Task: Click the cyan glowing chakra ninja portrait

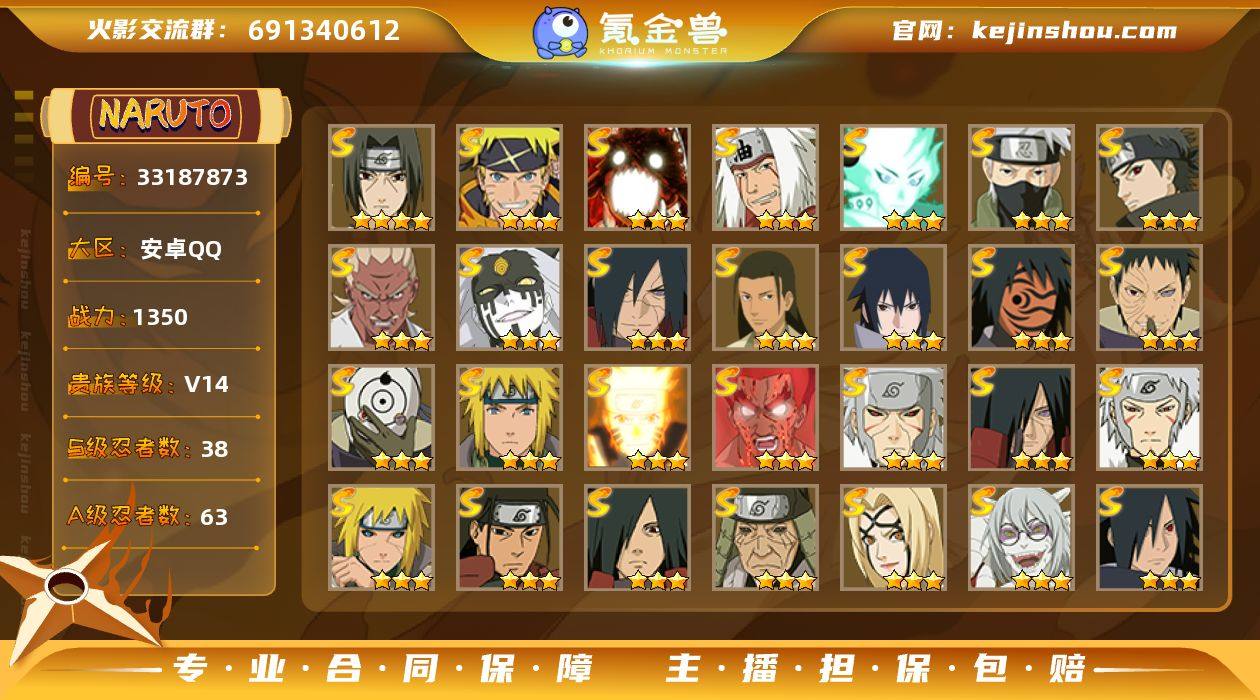Action: point(893,177)
